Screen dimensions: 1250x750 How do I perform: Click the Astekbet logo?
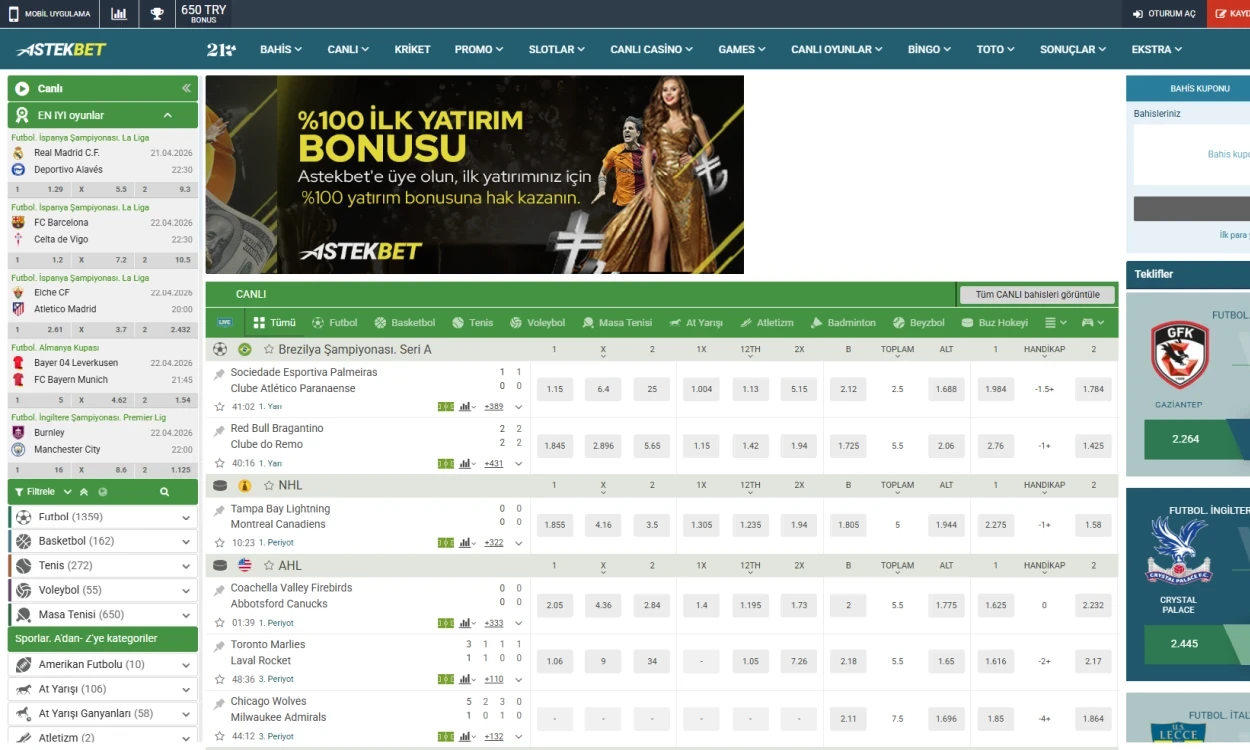coord(61,49)
